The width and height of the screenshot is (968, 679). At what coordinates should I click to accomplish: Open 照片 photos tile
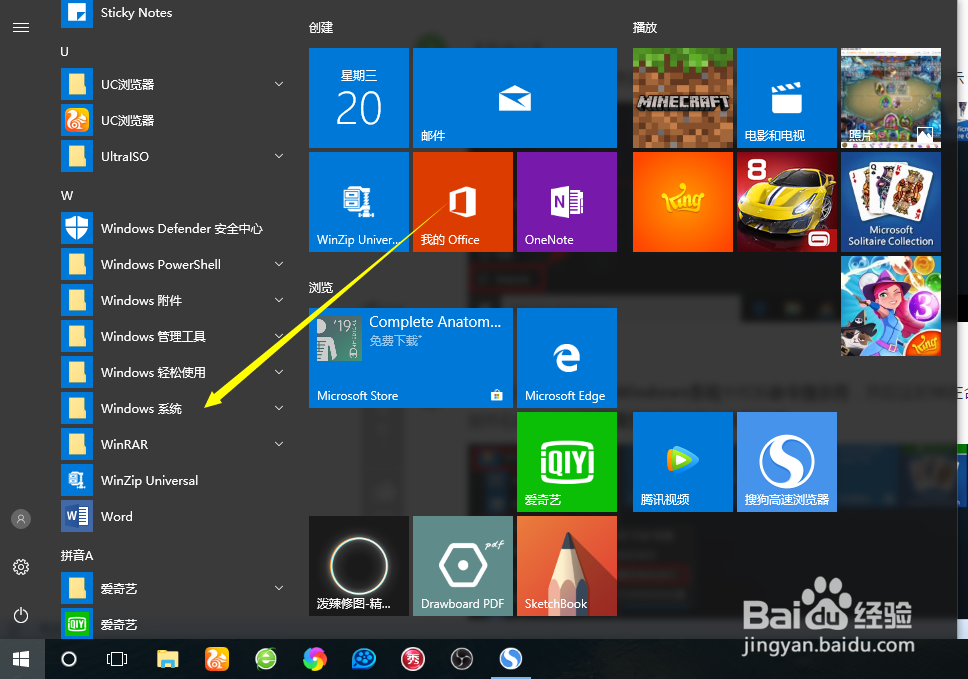tap(891, 98)
